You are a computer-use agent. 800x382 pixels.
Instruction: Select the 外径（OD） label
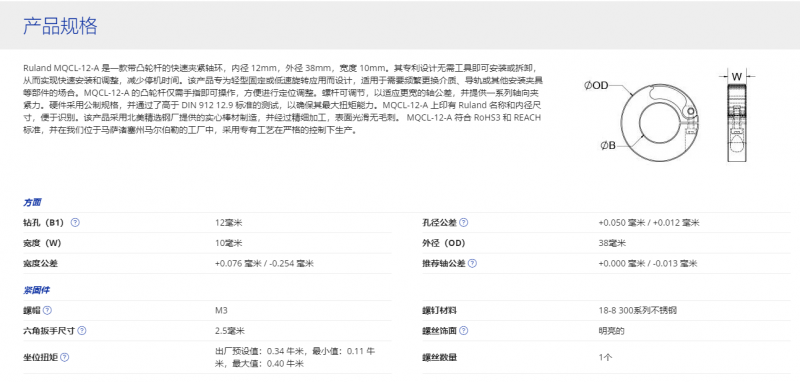(x=444, y=243)
